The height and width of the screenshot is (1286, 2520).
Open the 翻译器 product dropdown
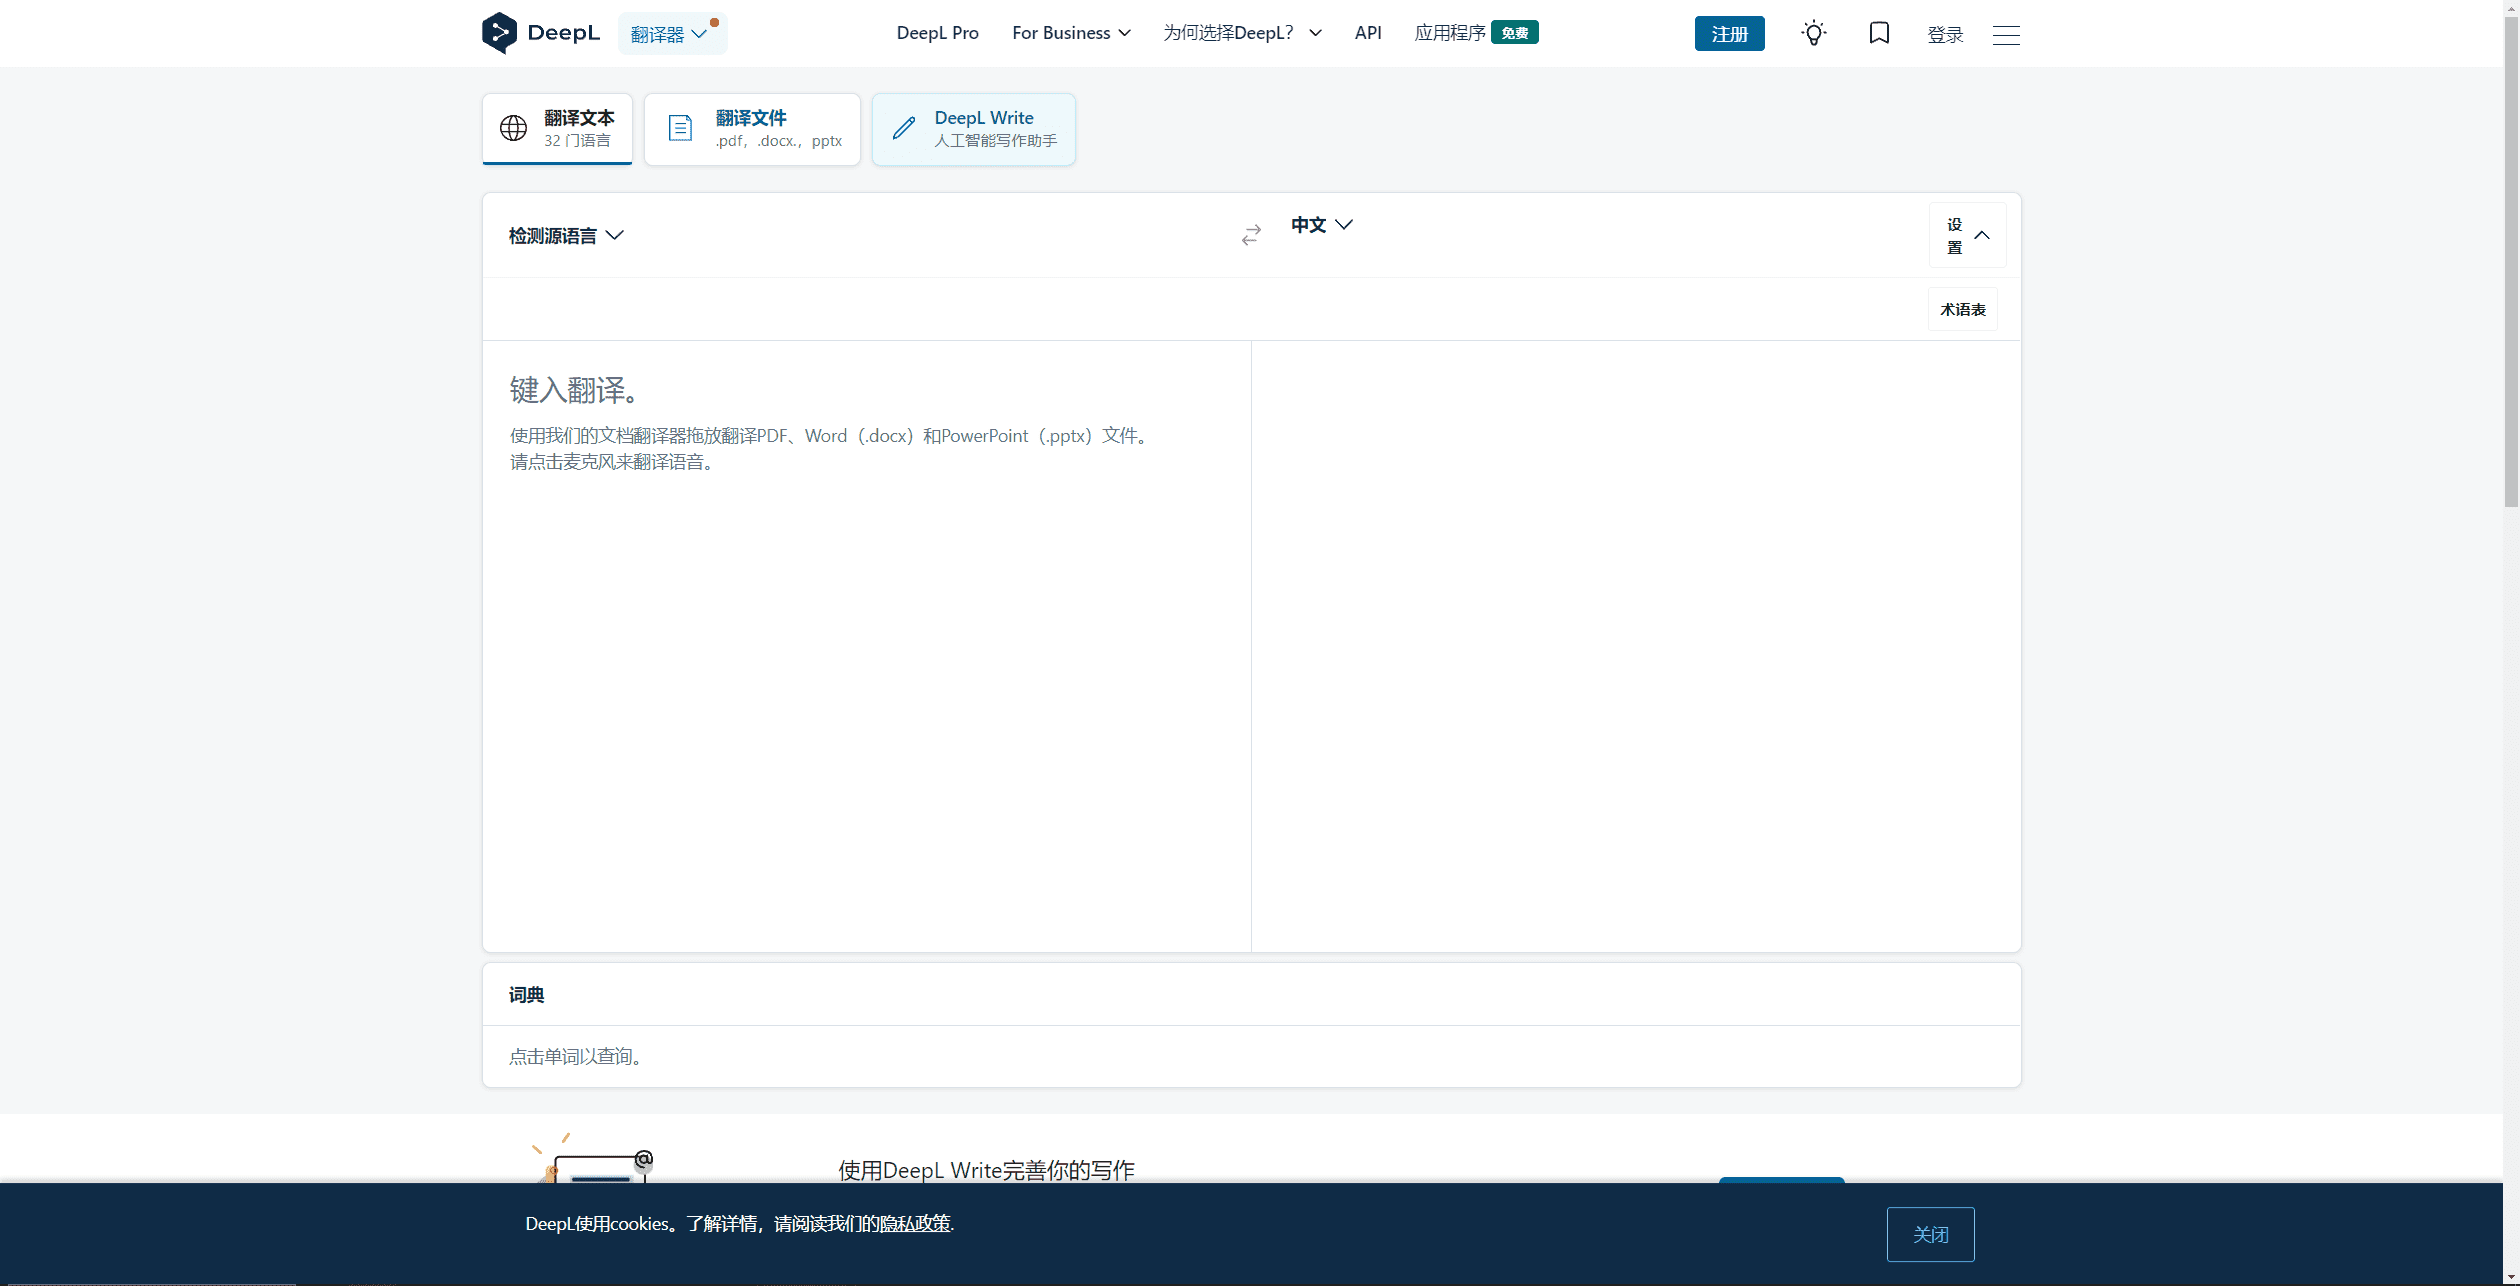point(672,34)
